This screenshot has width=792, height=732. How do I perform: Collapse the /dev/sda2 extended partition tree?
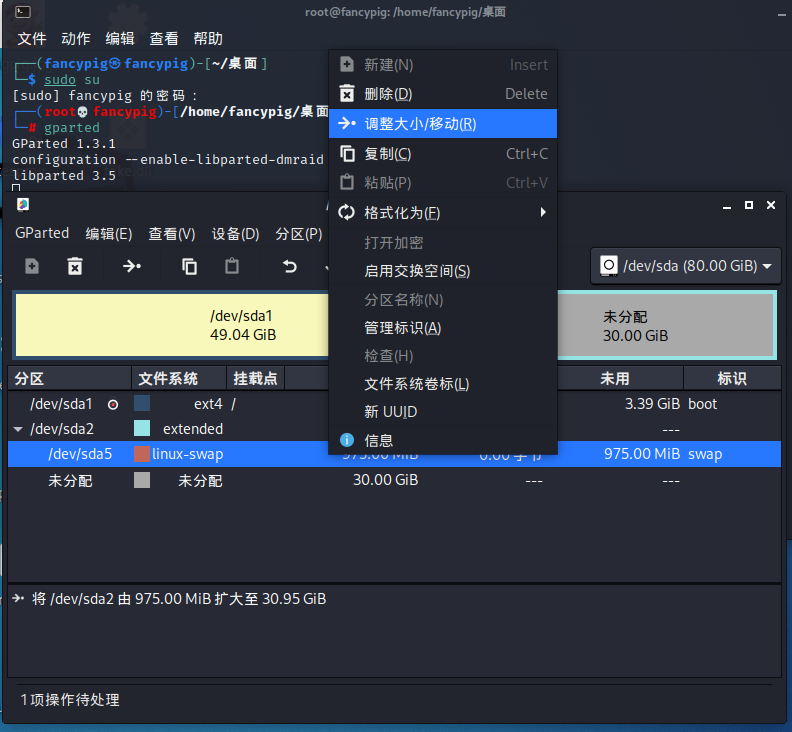(18, 429)
